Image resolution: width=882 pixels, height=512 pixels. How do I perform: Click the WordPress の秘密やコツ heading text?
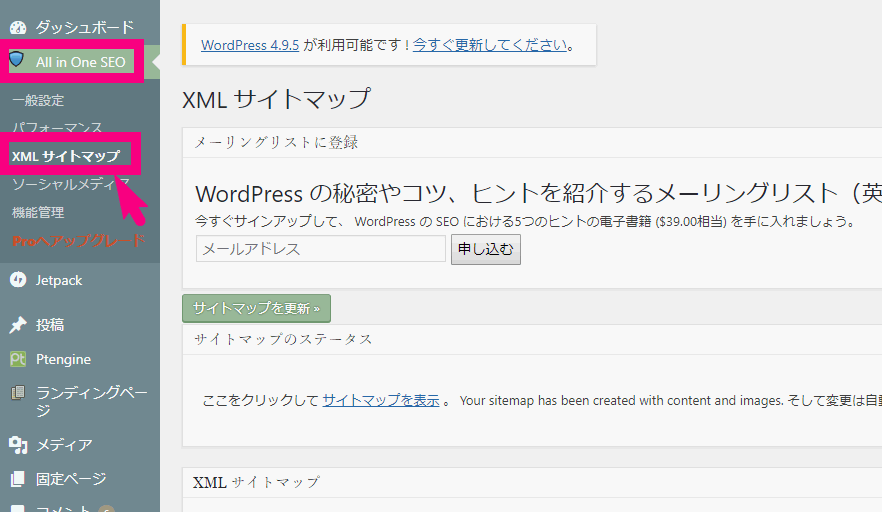pyautogui.click(x=538, y=194)
